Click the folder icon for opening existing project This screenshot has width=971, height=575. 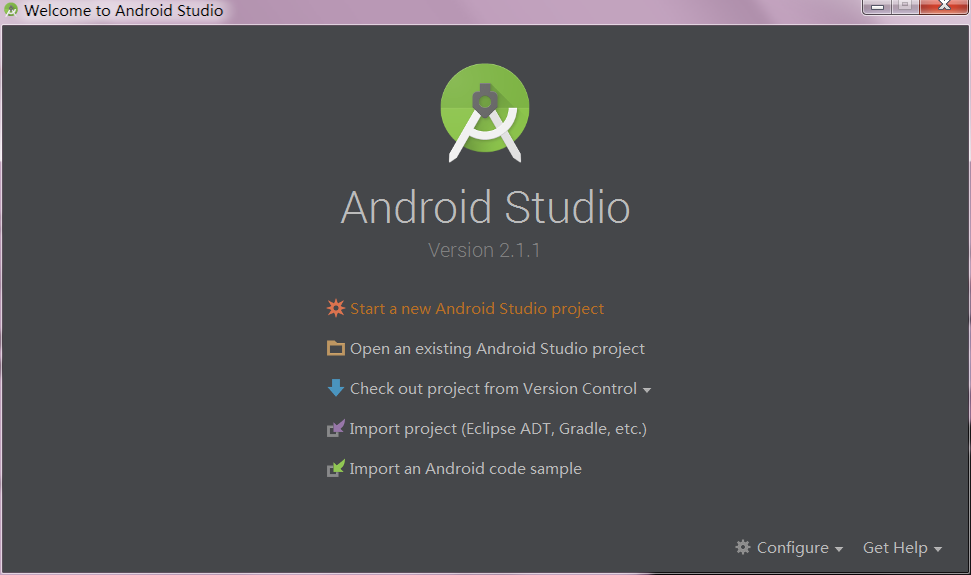[336, 348]
